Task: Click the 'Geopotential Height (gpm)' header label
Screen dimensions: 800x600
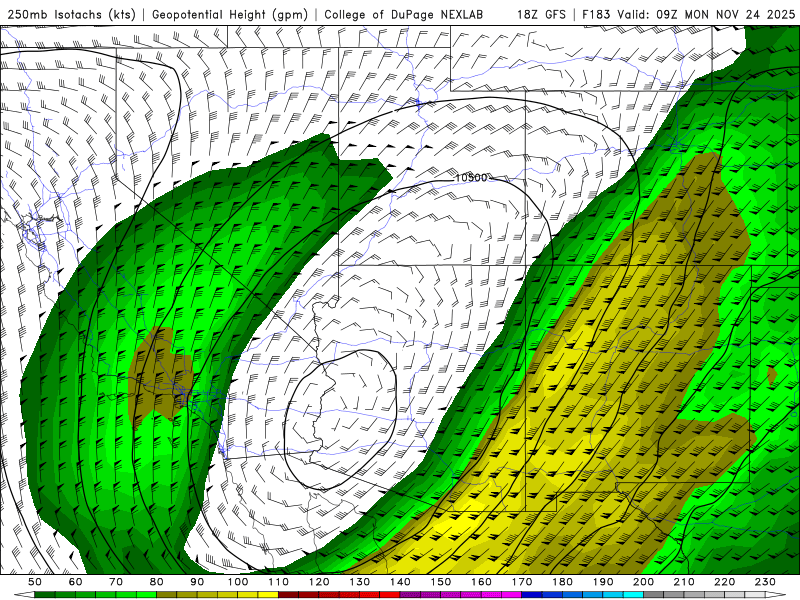Action: pyautogui.click(x=230, y=15)
